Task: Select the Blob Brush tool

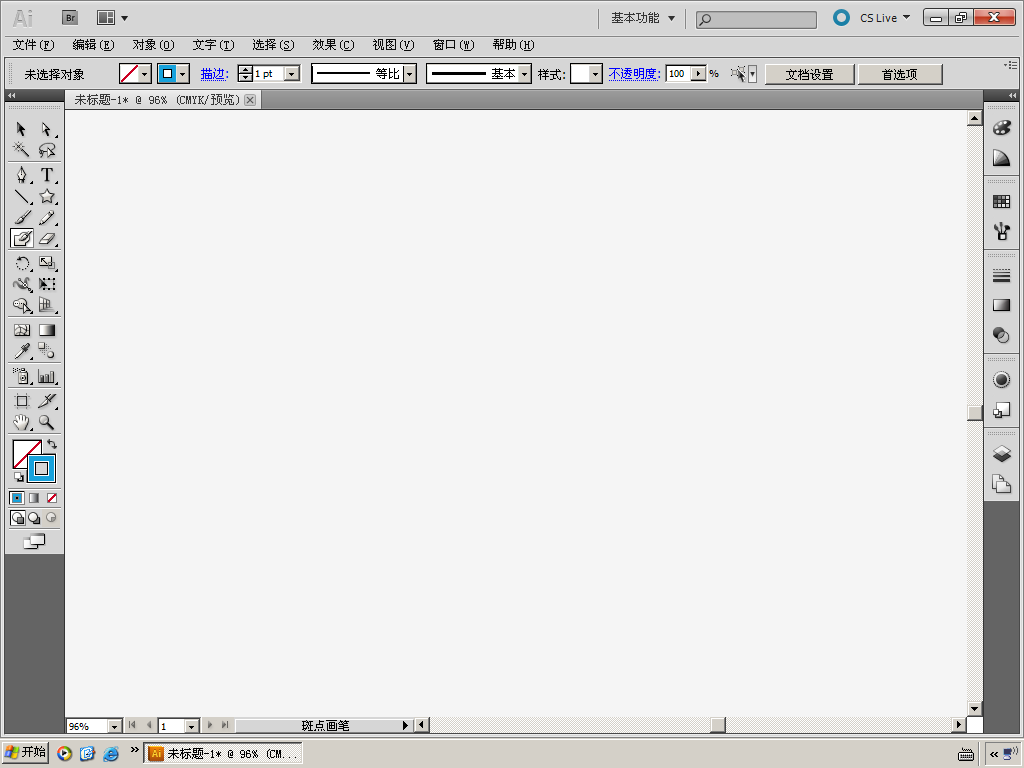Action: [22, 238]
